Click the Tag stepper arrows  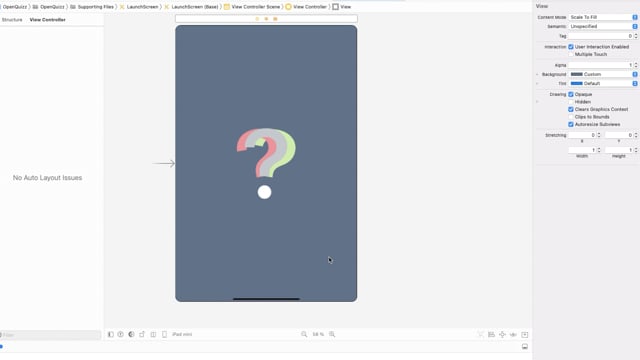point(636,36)
